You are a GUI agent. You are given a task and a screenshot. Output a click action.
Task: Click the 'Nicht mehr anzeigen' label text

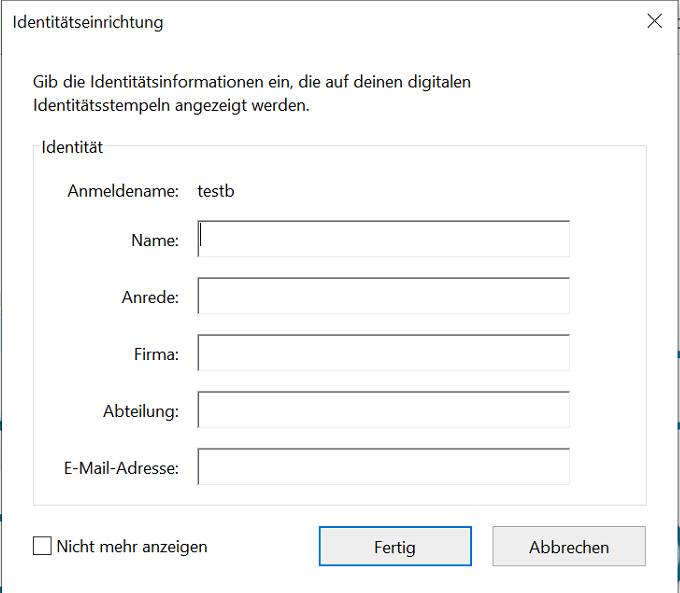[x=132, y=547]
